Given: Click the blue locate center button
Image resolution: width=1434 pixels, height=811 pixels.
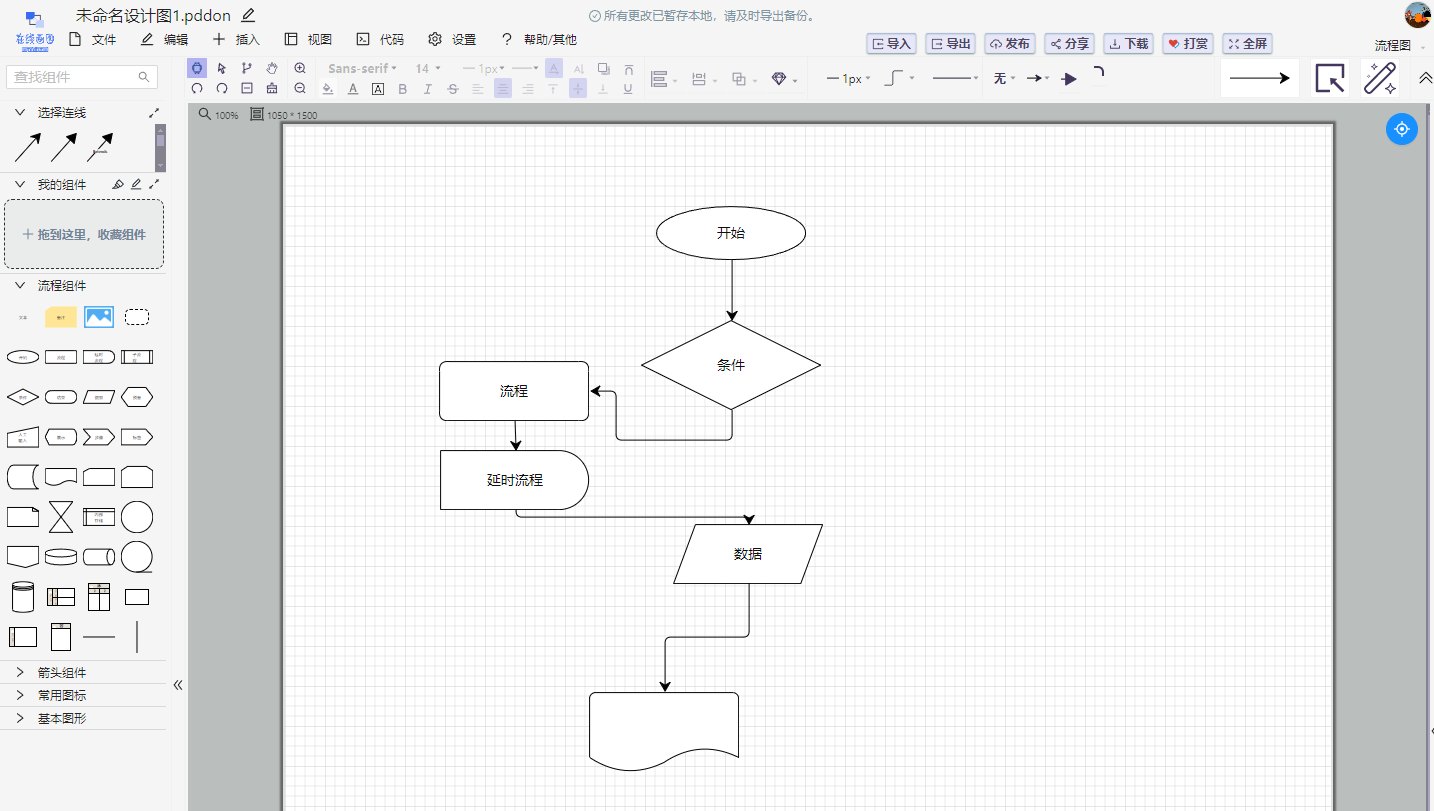Looking at the screenshot, I should coord(1401,129).
